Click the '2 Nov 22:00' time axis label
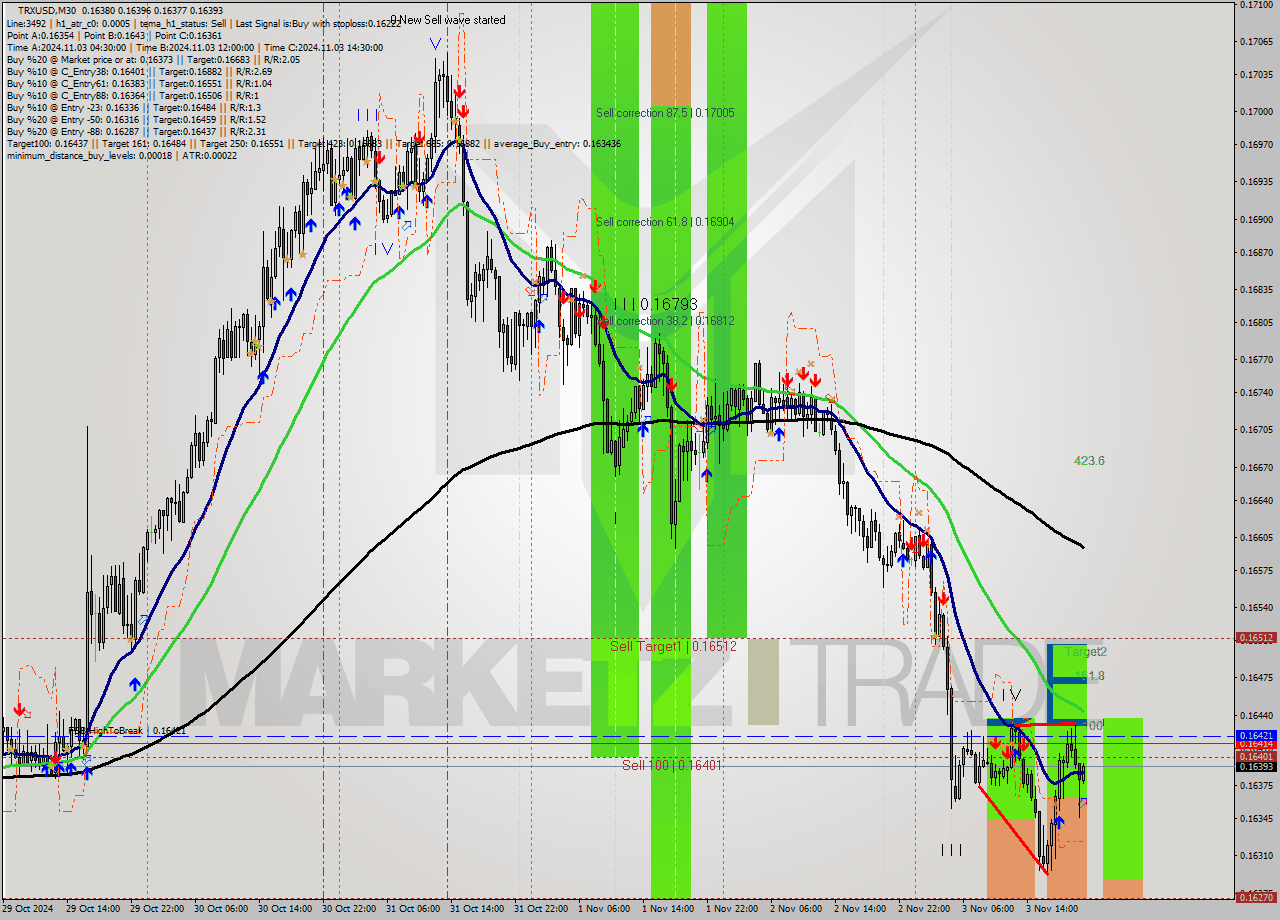Screen dimensions: 1280x920 tap(924, 910)
